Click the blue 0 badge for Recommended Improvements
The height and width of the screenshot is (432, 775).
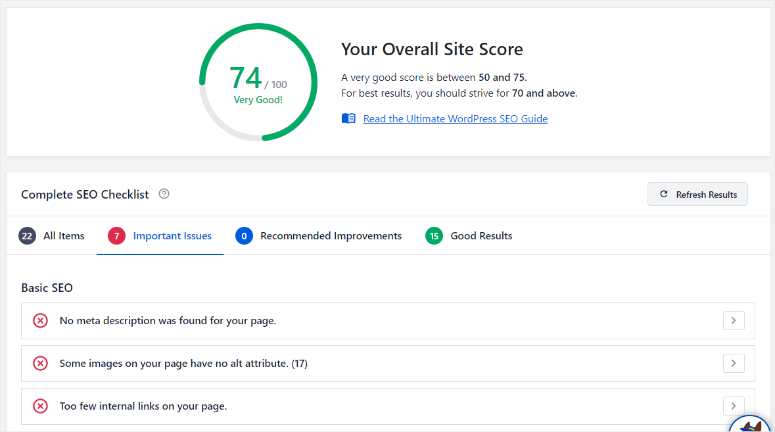[244, 236]
